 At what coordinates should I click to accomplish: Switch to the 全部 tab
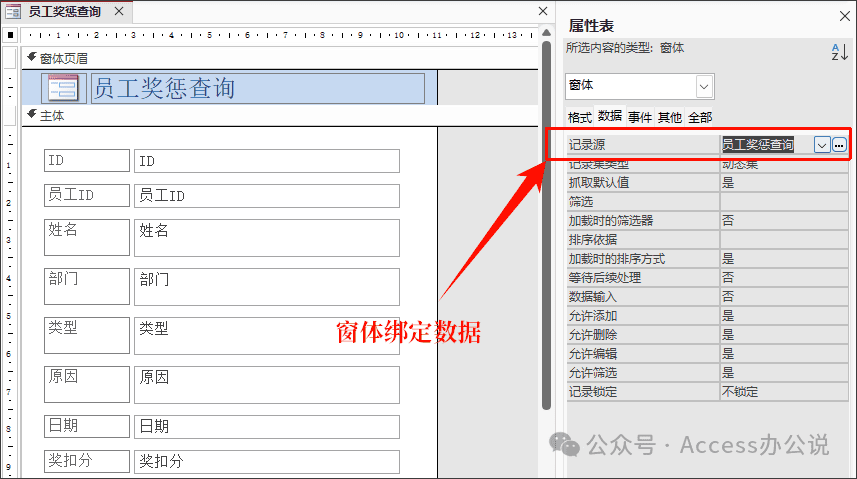pos(700,118)
